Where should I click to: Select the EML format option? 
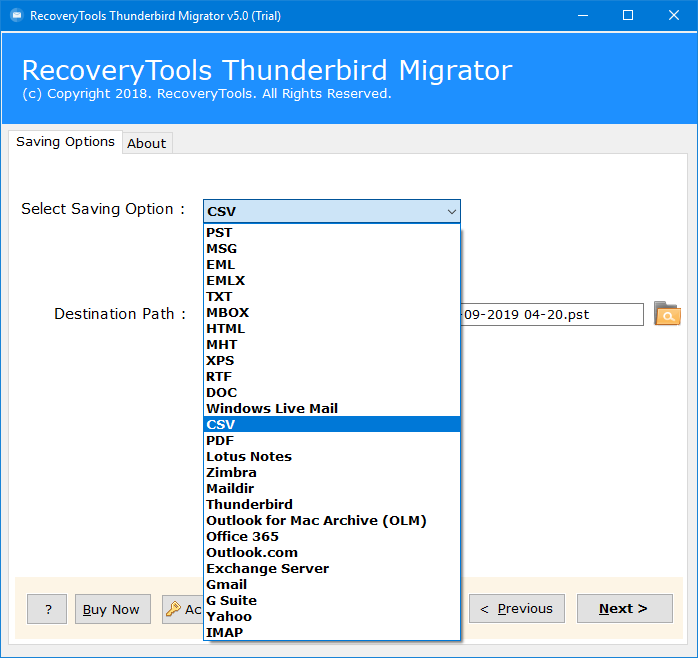(x=332, y=264)
